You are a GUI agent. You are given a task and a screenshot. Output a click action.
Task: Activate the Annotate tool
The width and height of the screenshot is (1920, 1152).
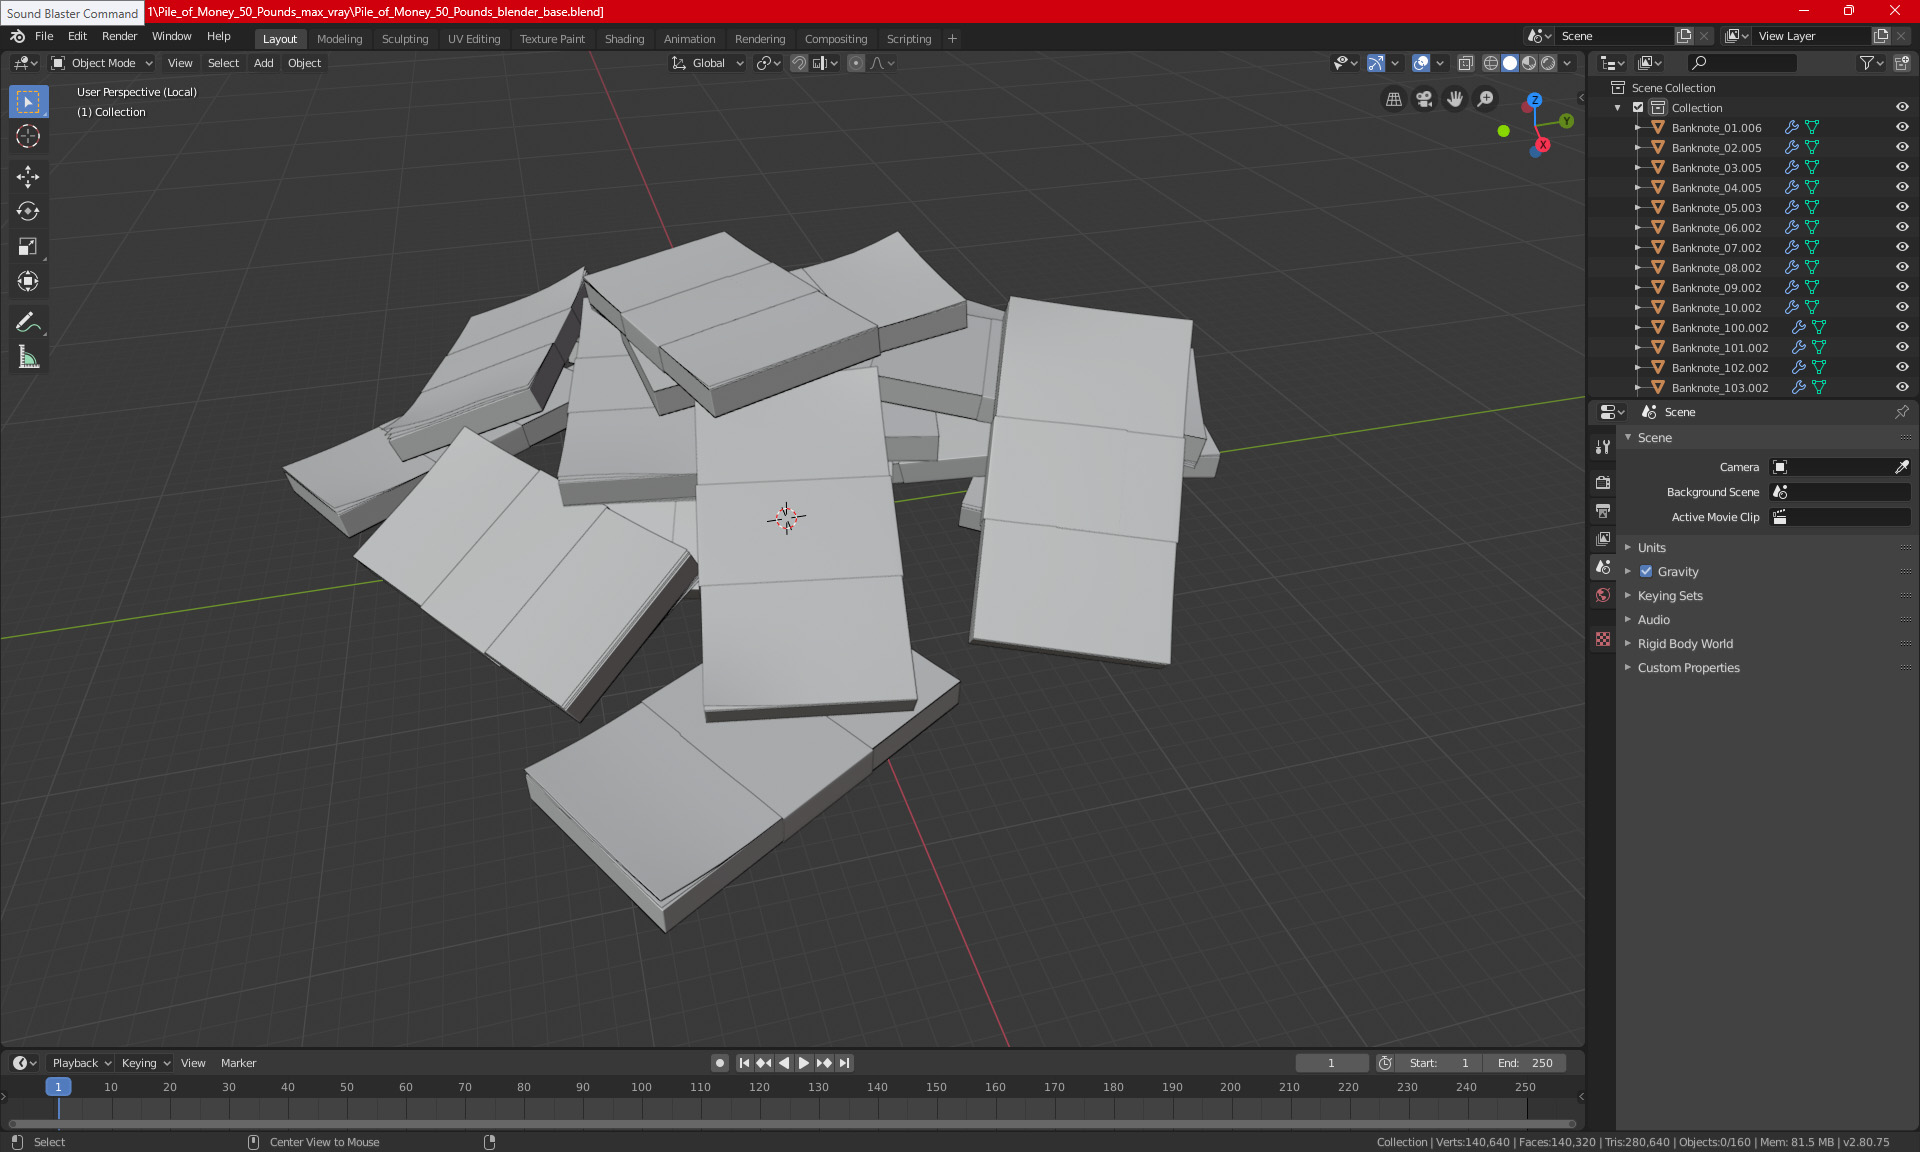28,322
